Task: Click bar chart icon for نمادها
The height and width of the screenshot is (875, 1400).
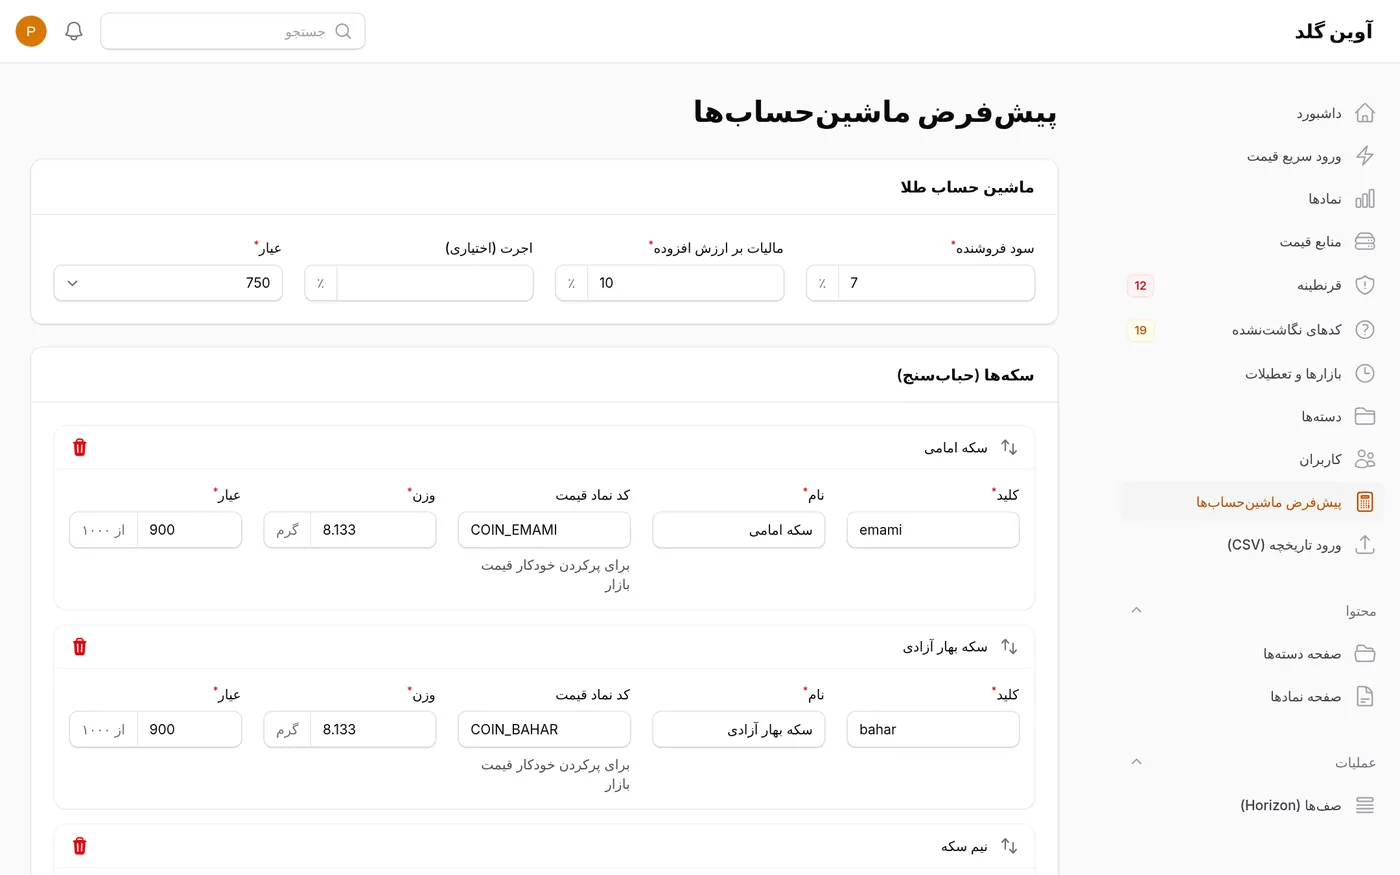Action: (1364, 199)
